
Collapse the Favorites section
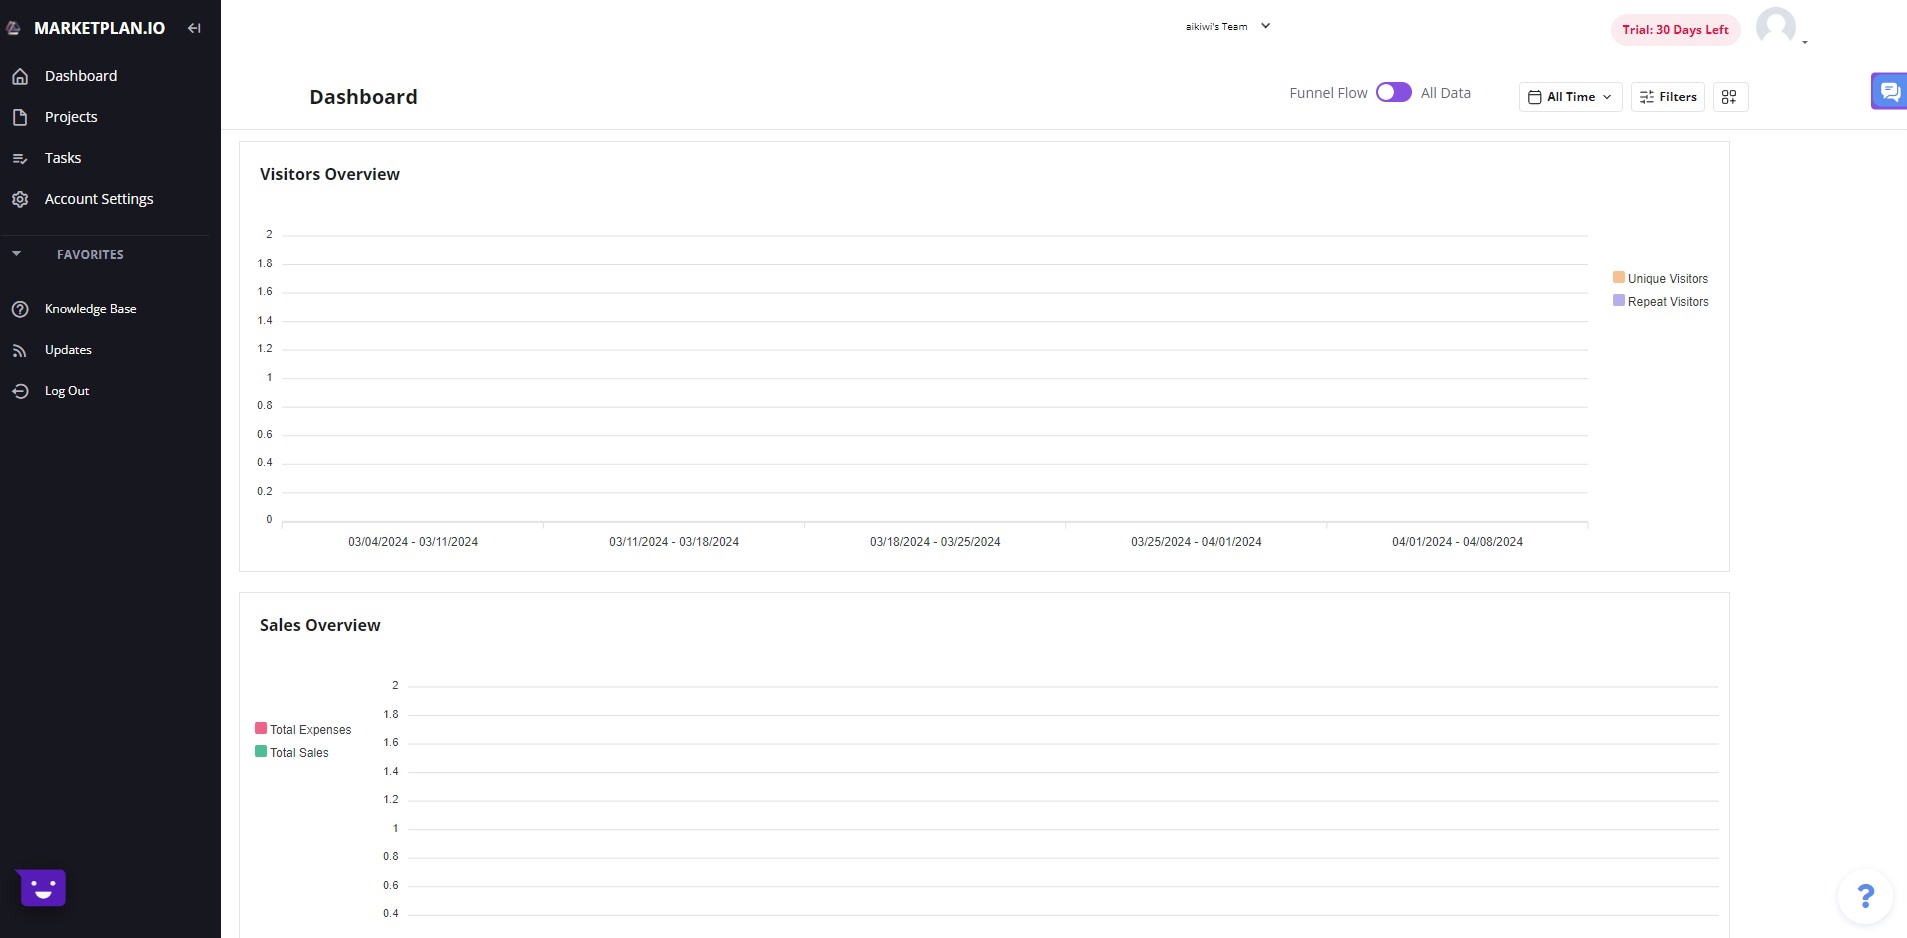(17, 254)
